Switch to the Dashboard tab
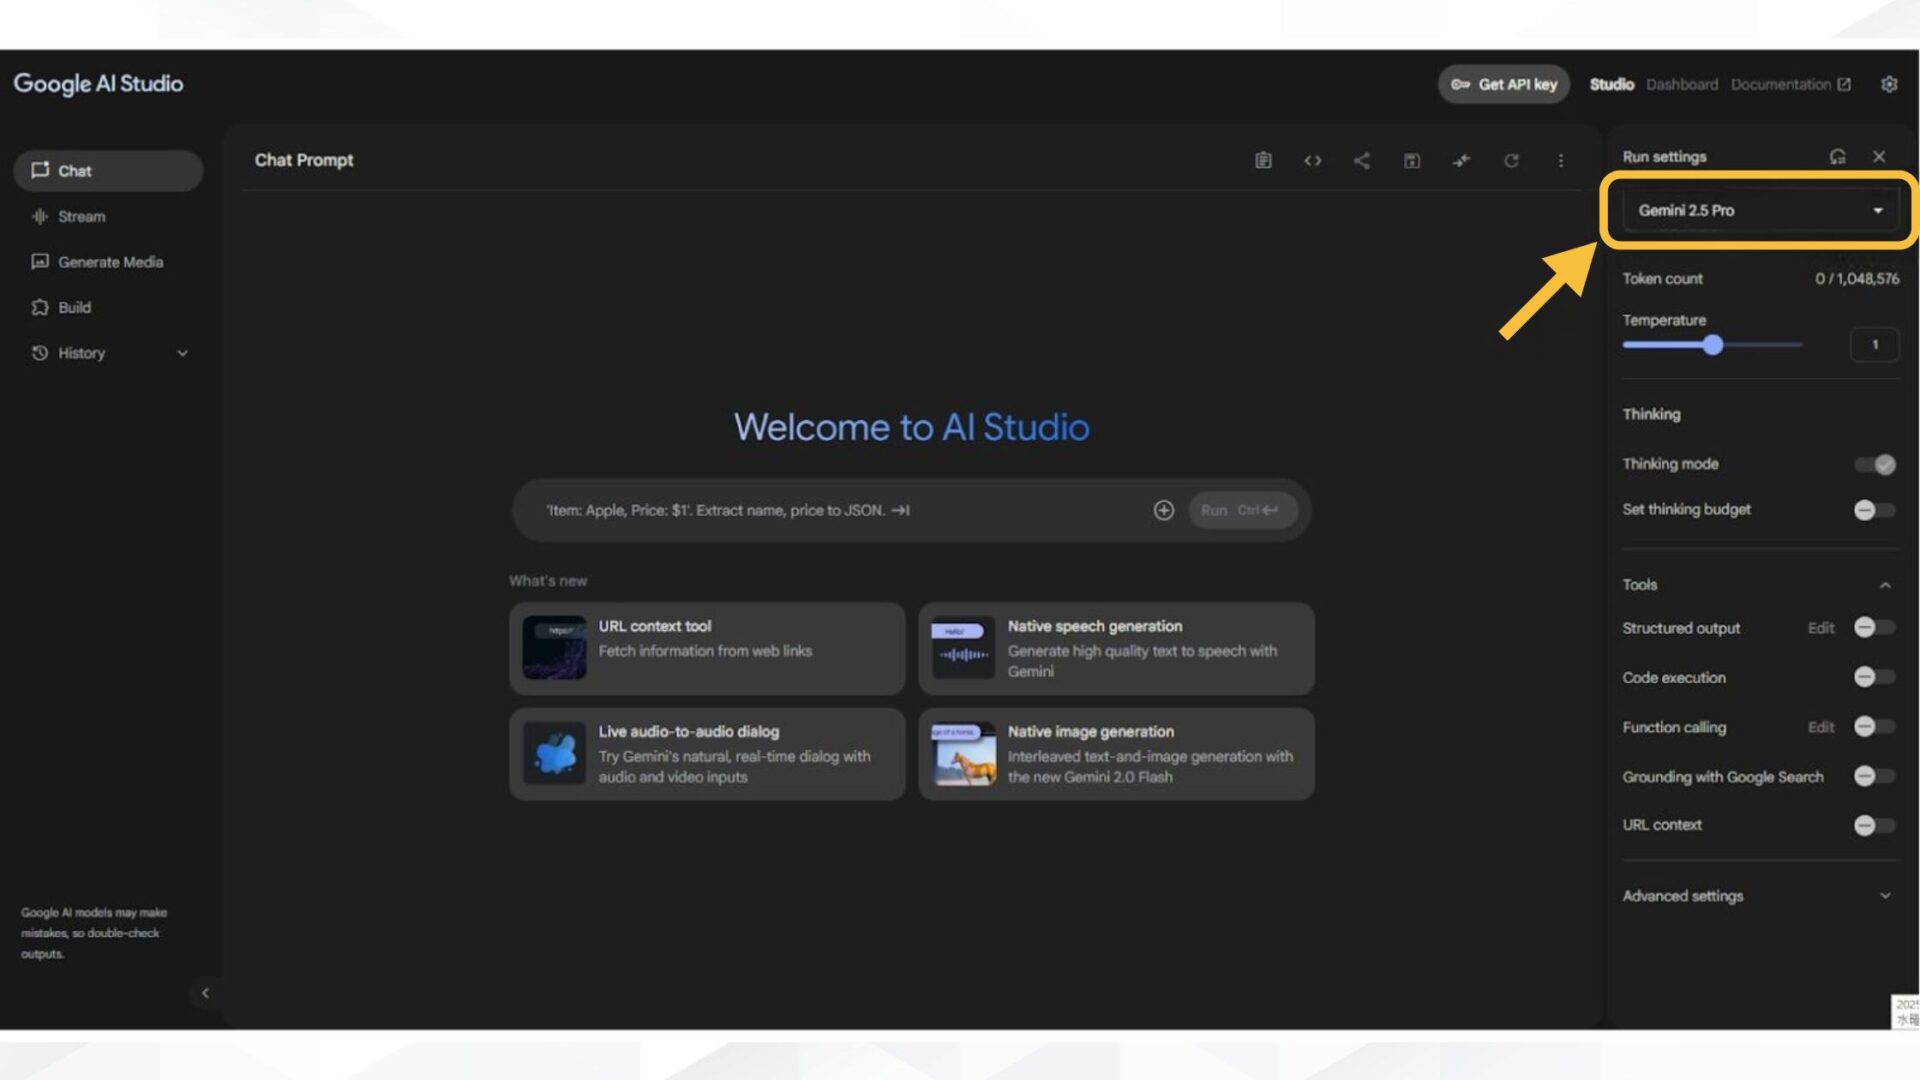Screen dimensions: 1920x1080 [x=1682, y=84]
